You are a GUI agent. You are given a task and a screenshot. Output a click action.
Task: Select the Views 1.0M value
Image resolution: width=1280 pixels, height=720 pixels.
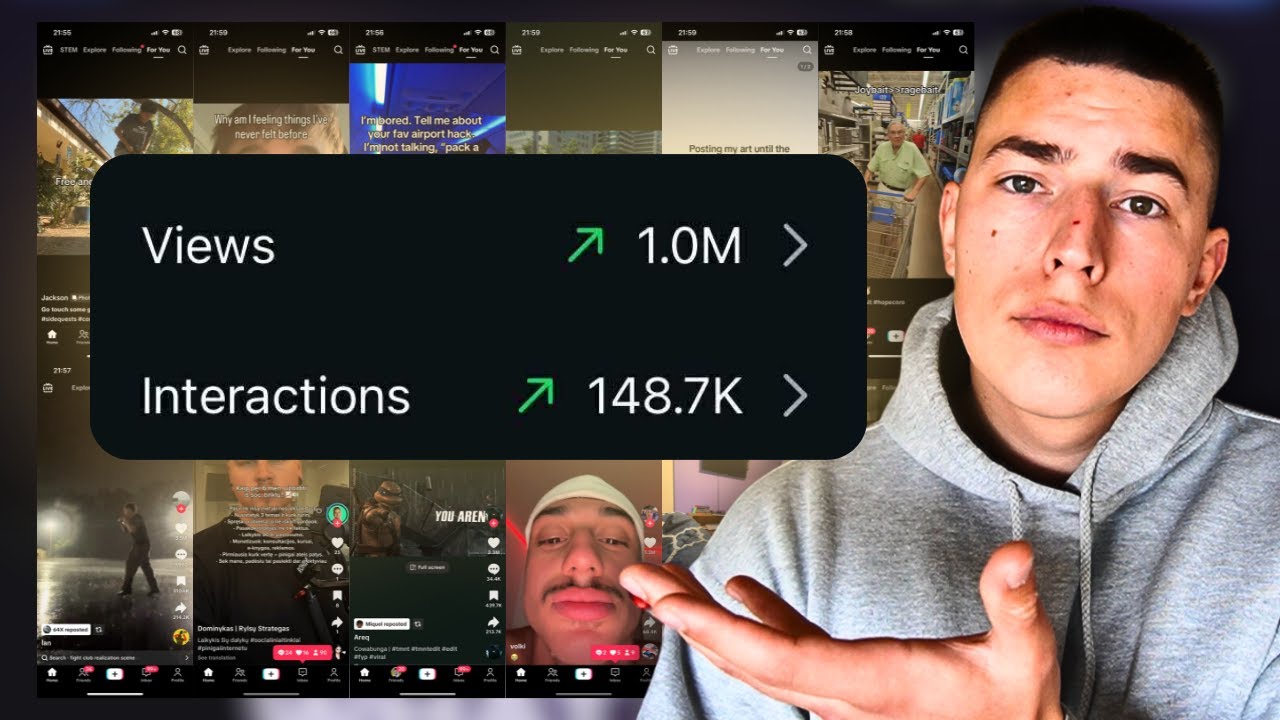(689, 246)
